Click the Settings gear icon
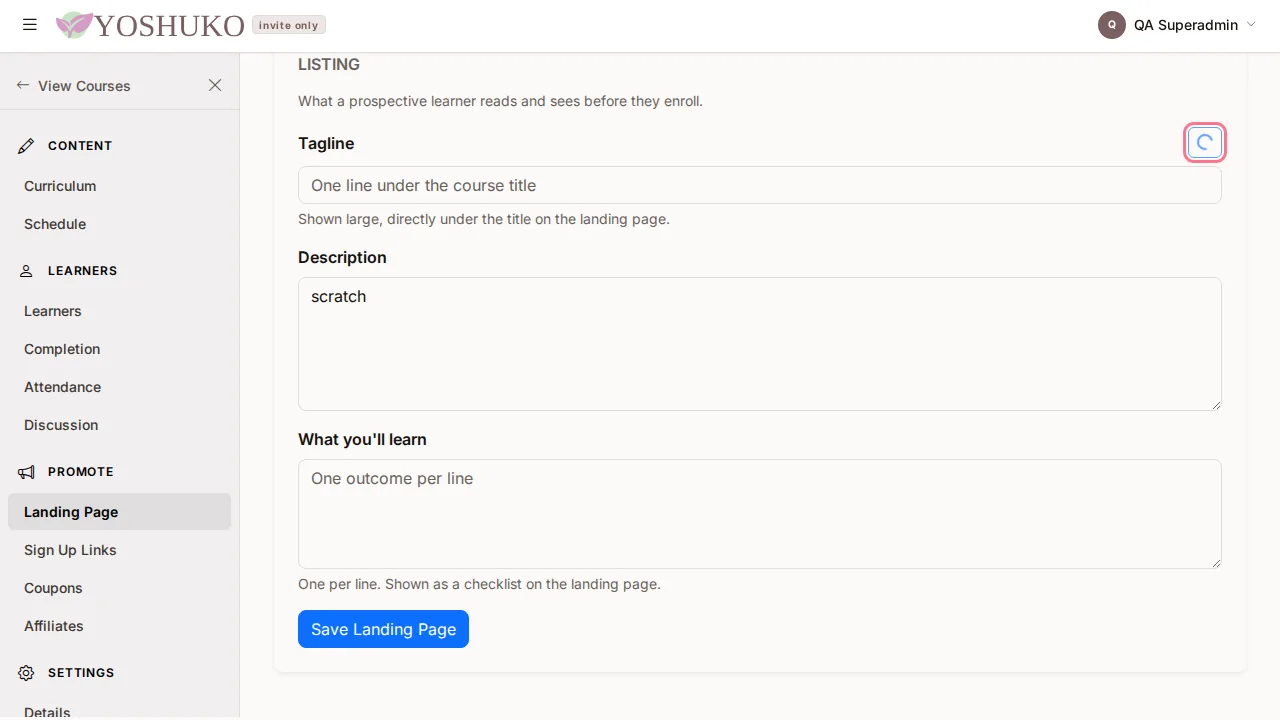The width and height of the screenshot is (1280, 720). click(27, 673)
